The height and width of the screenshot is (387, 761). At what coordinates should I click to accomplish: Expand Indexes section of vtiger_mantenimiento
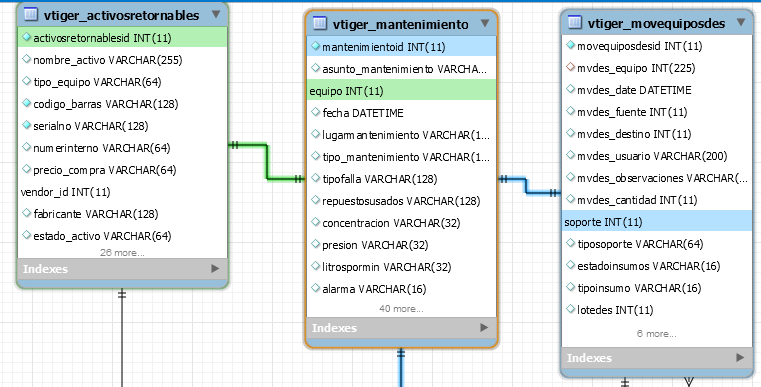pos(484,328)
